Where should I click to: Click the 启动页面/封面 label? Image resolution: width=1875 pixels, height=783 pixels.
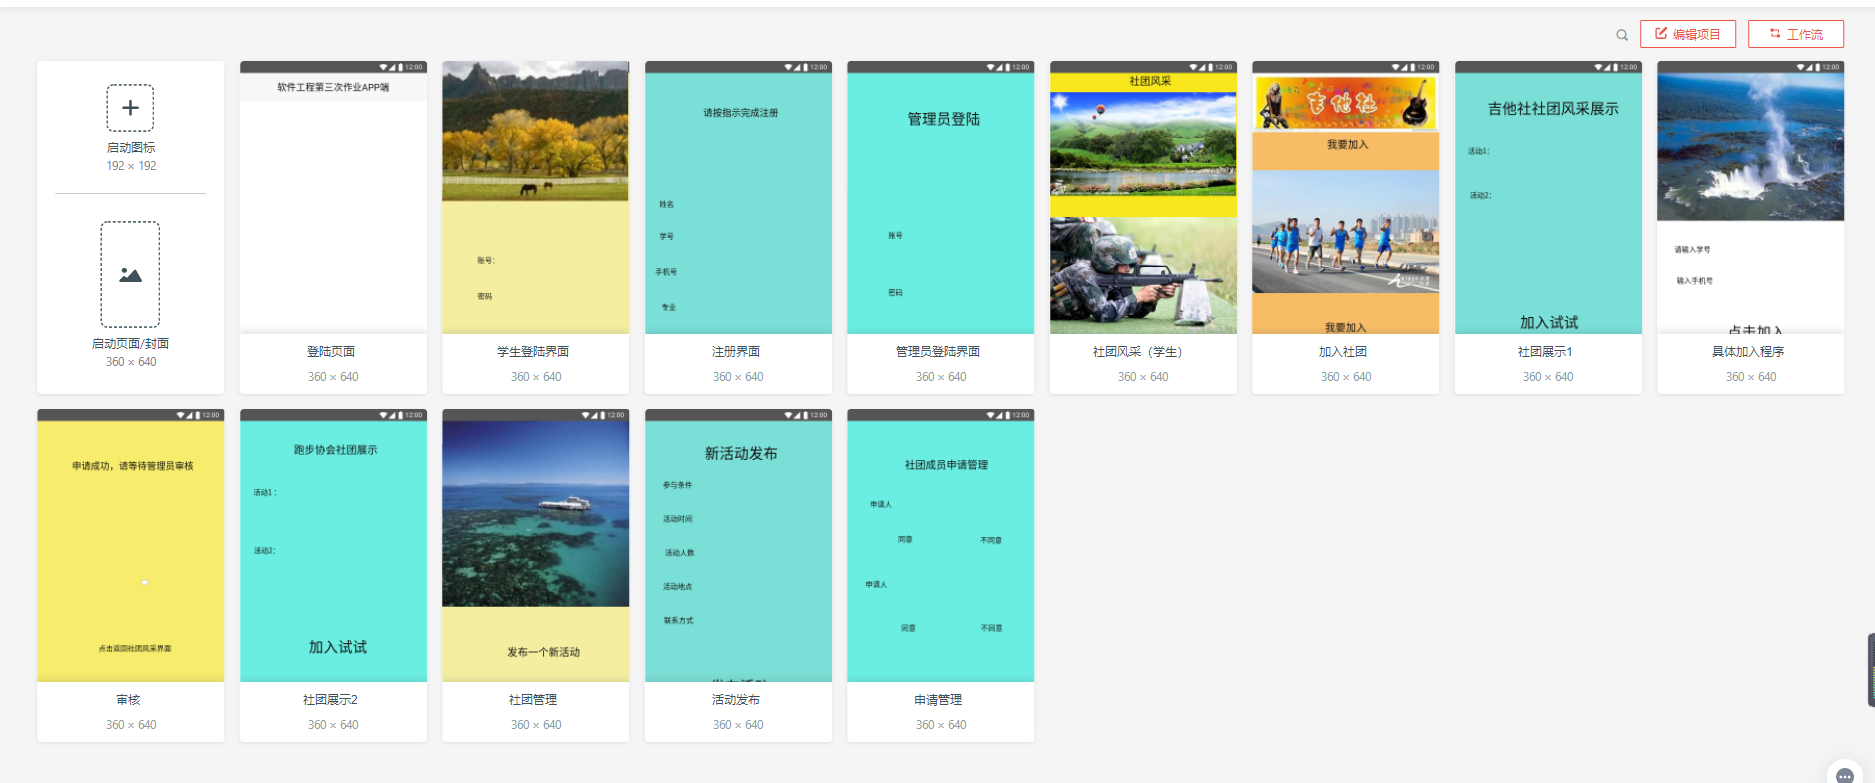pos(131,344)
